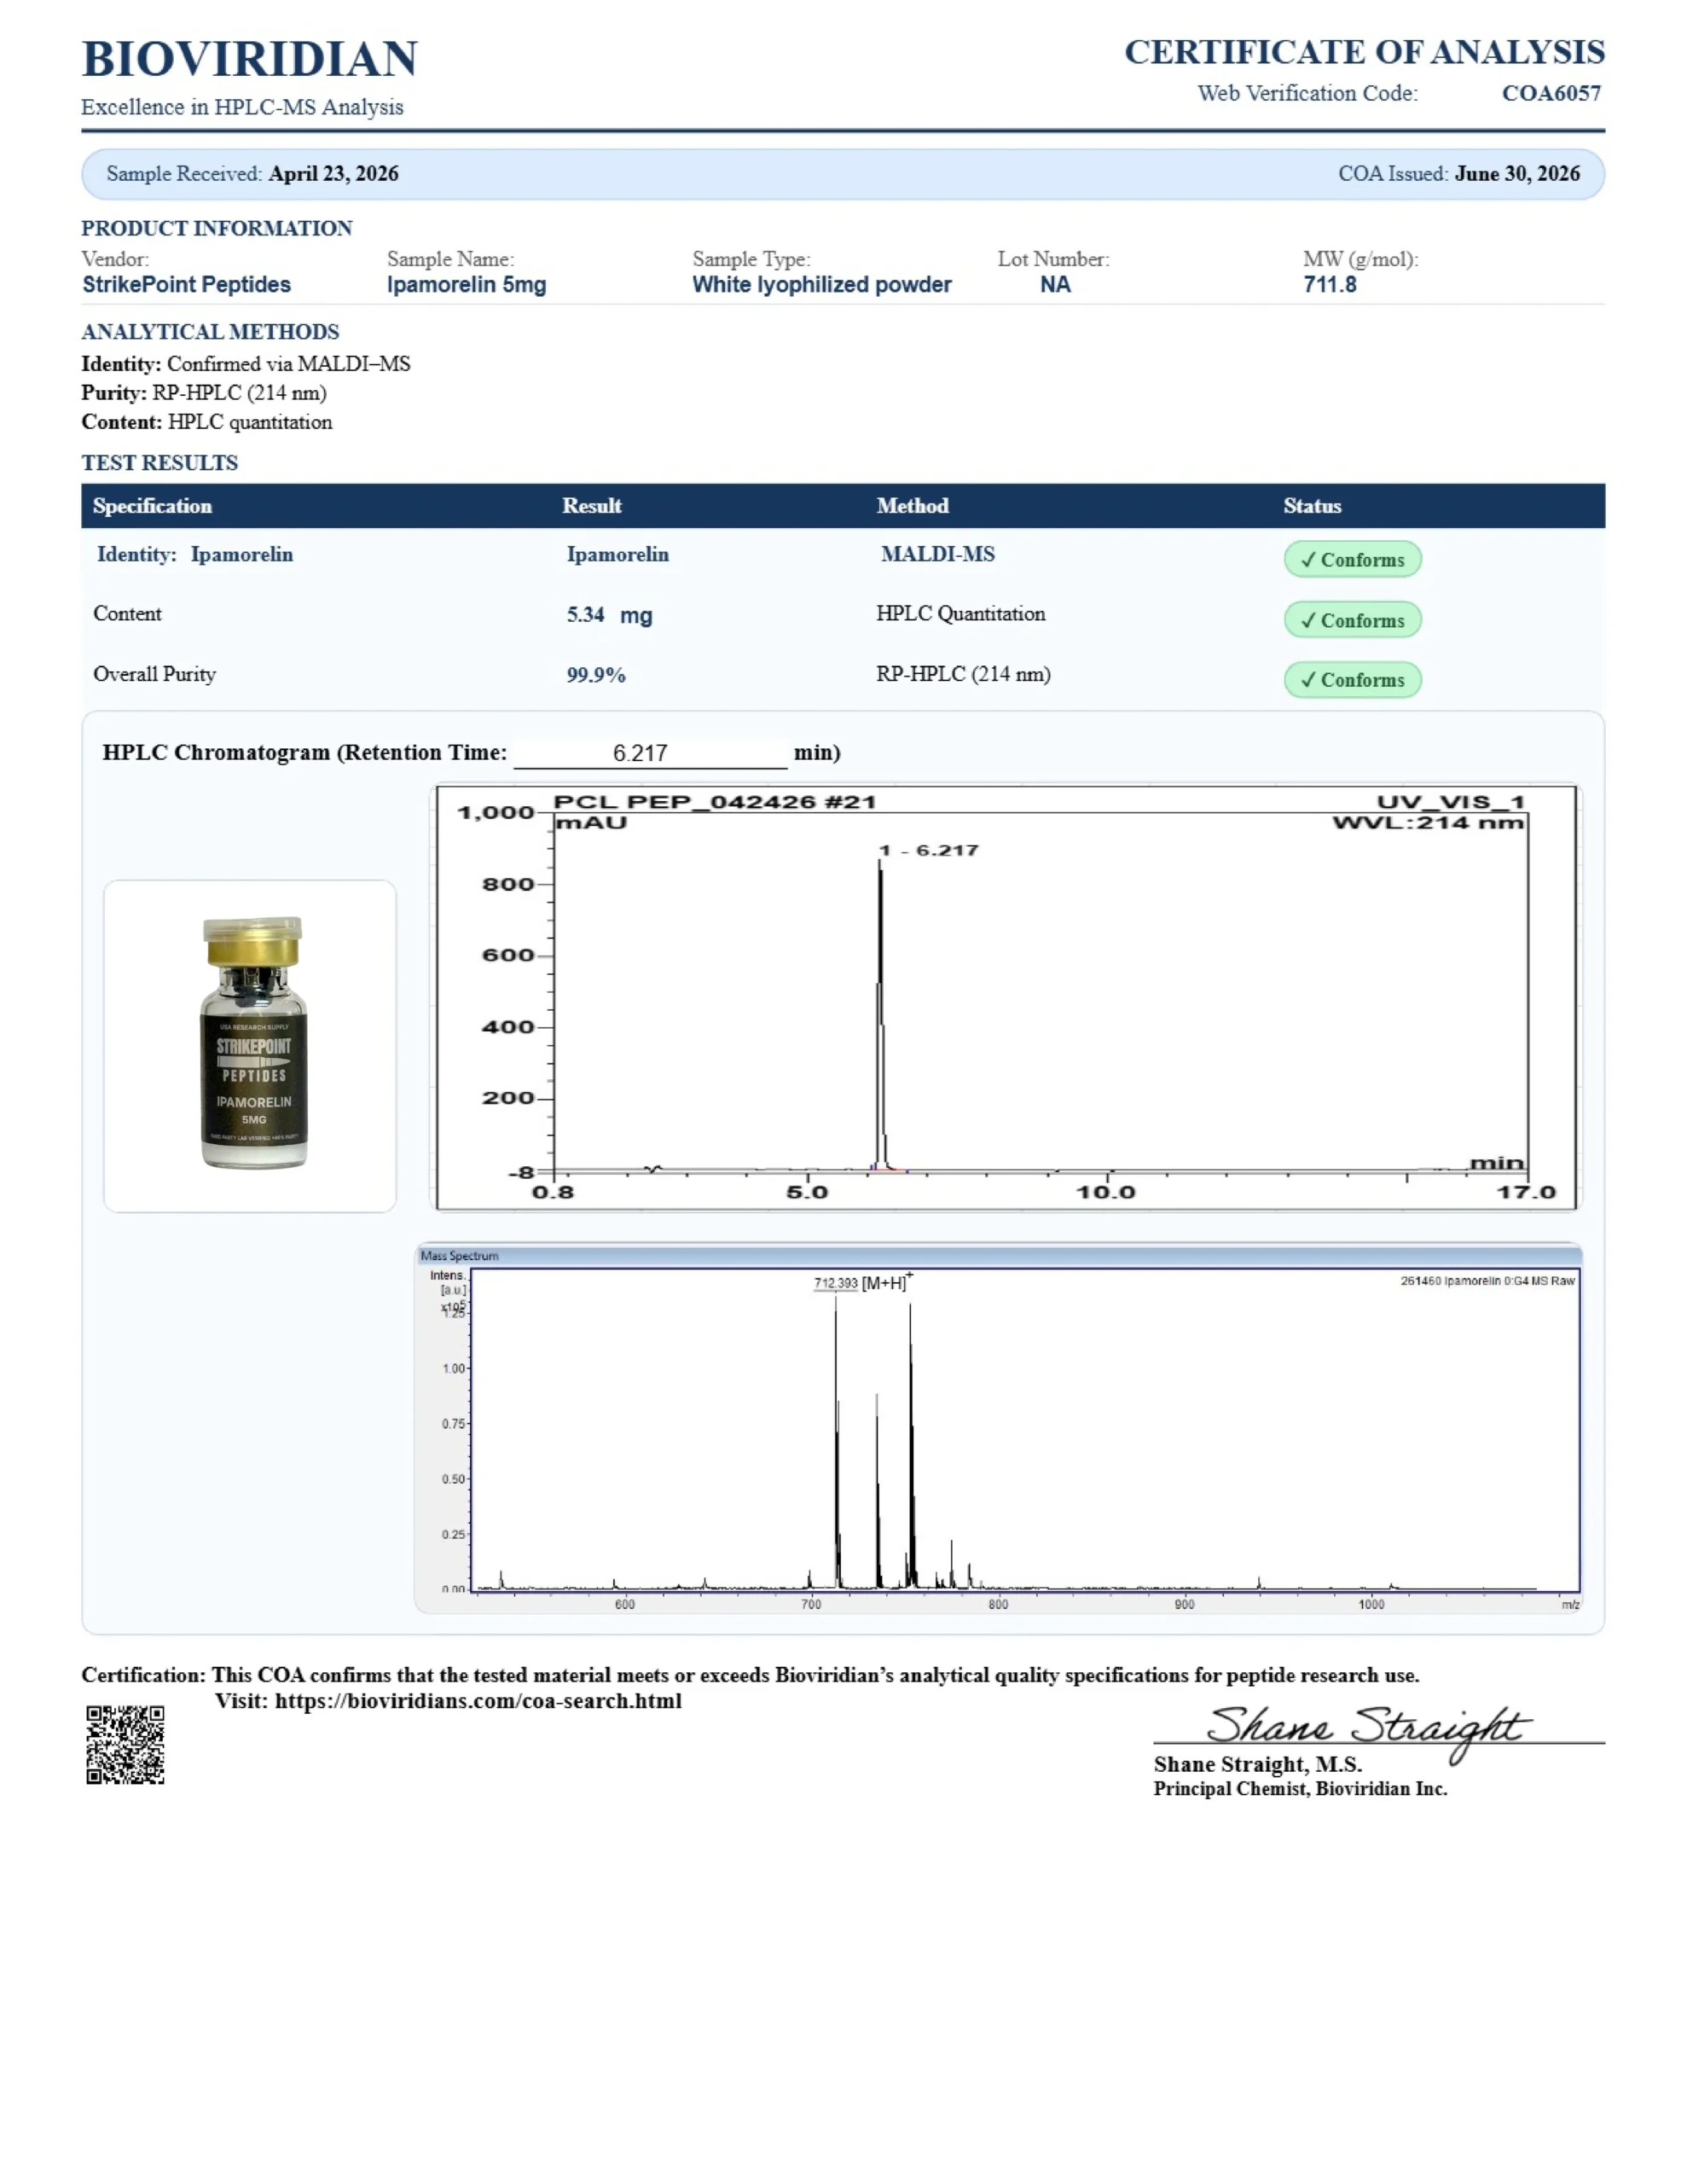This screenshot has width=1687, height=2184.
Task: Select the Mass Spectrum panel title
Action: [459, 1256]
